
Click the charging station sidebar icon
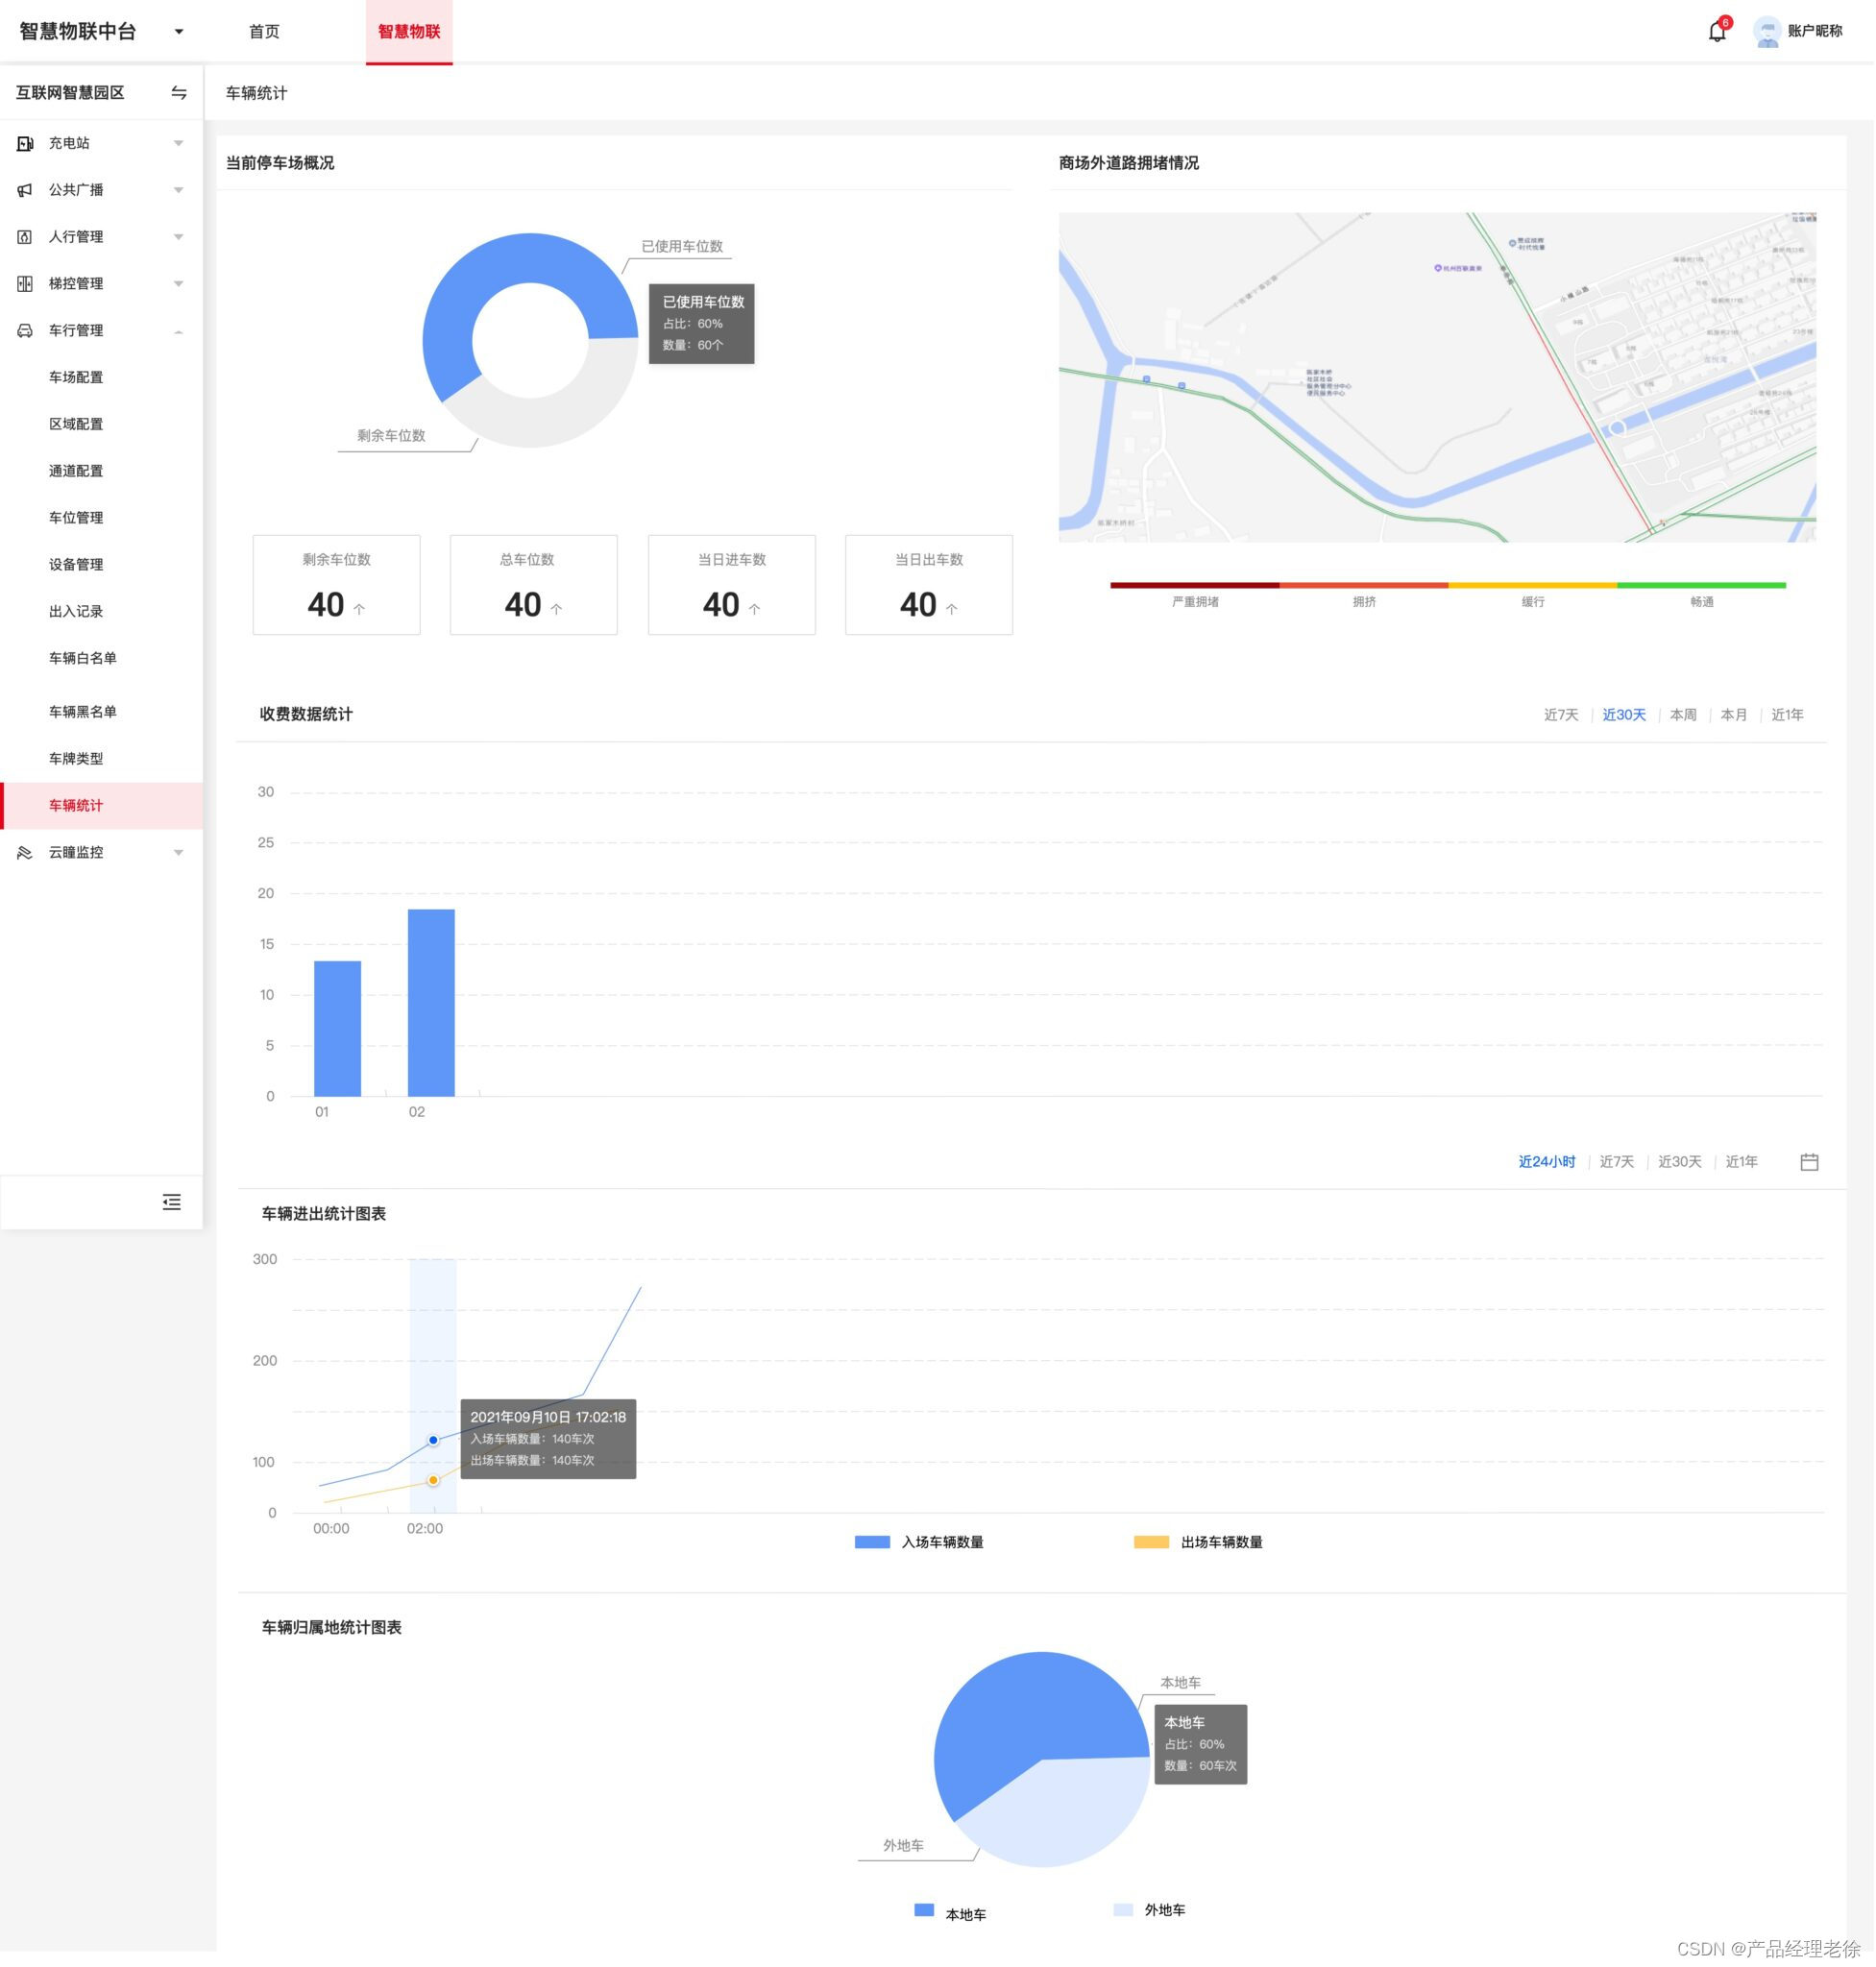click(x=25, y=144)
